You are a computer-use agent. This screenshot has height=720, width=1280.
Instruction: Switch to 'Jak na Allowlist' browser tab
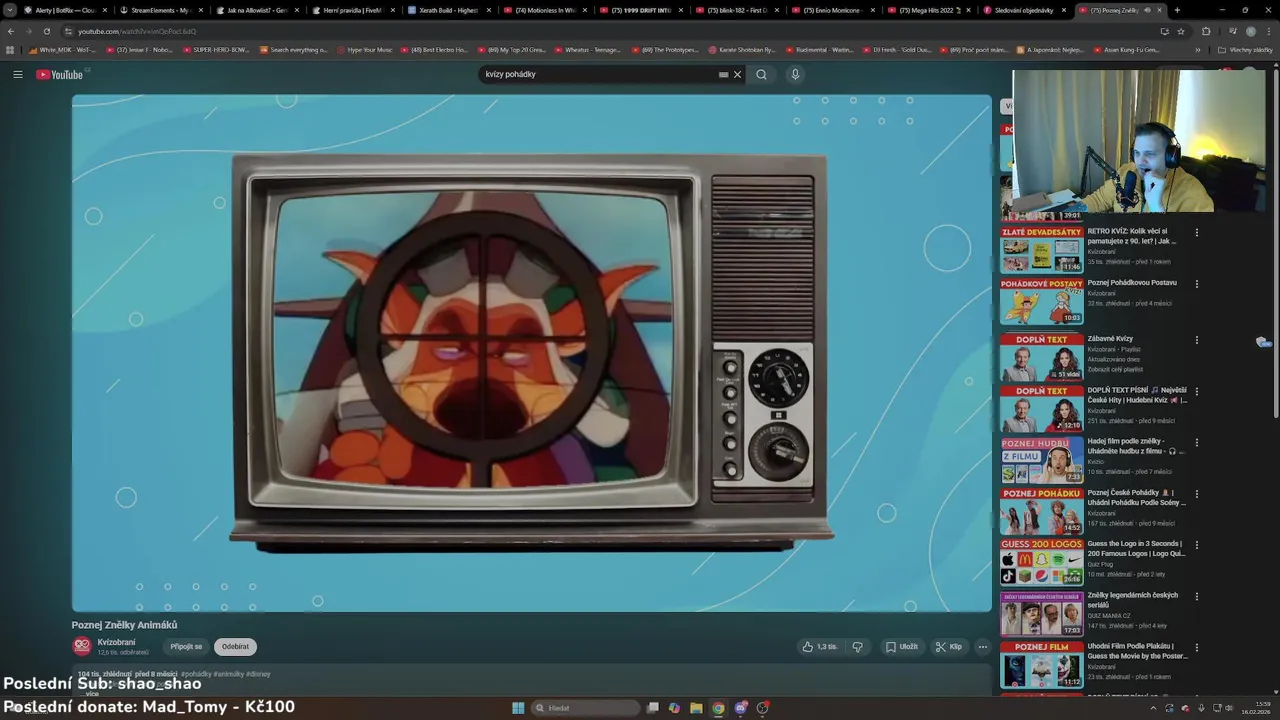coord(257,10)
